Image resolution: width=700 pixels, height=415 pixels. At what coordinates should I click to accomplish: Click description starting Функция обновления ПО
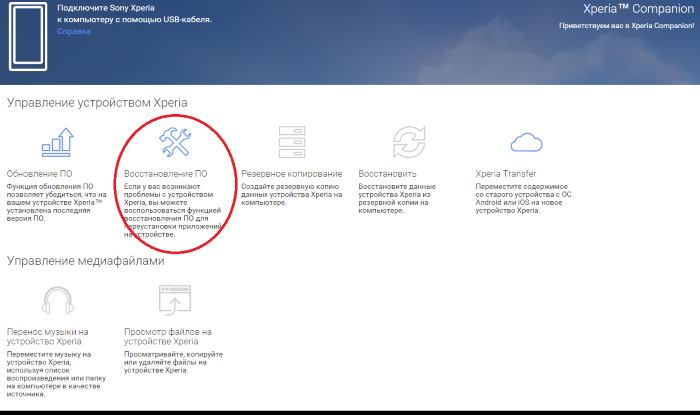click(x=56, y=202)
